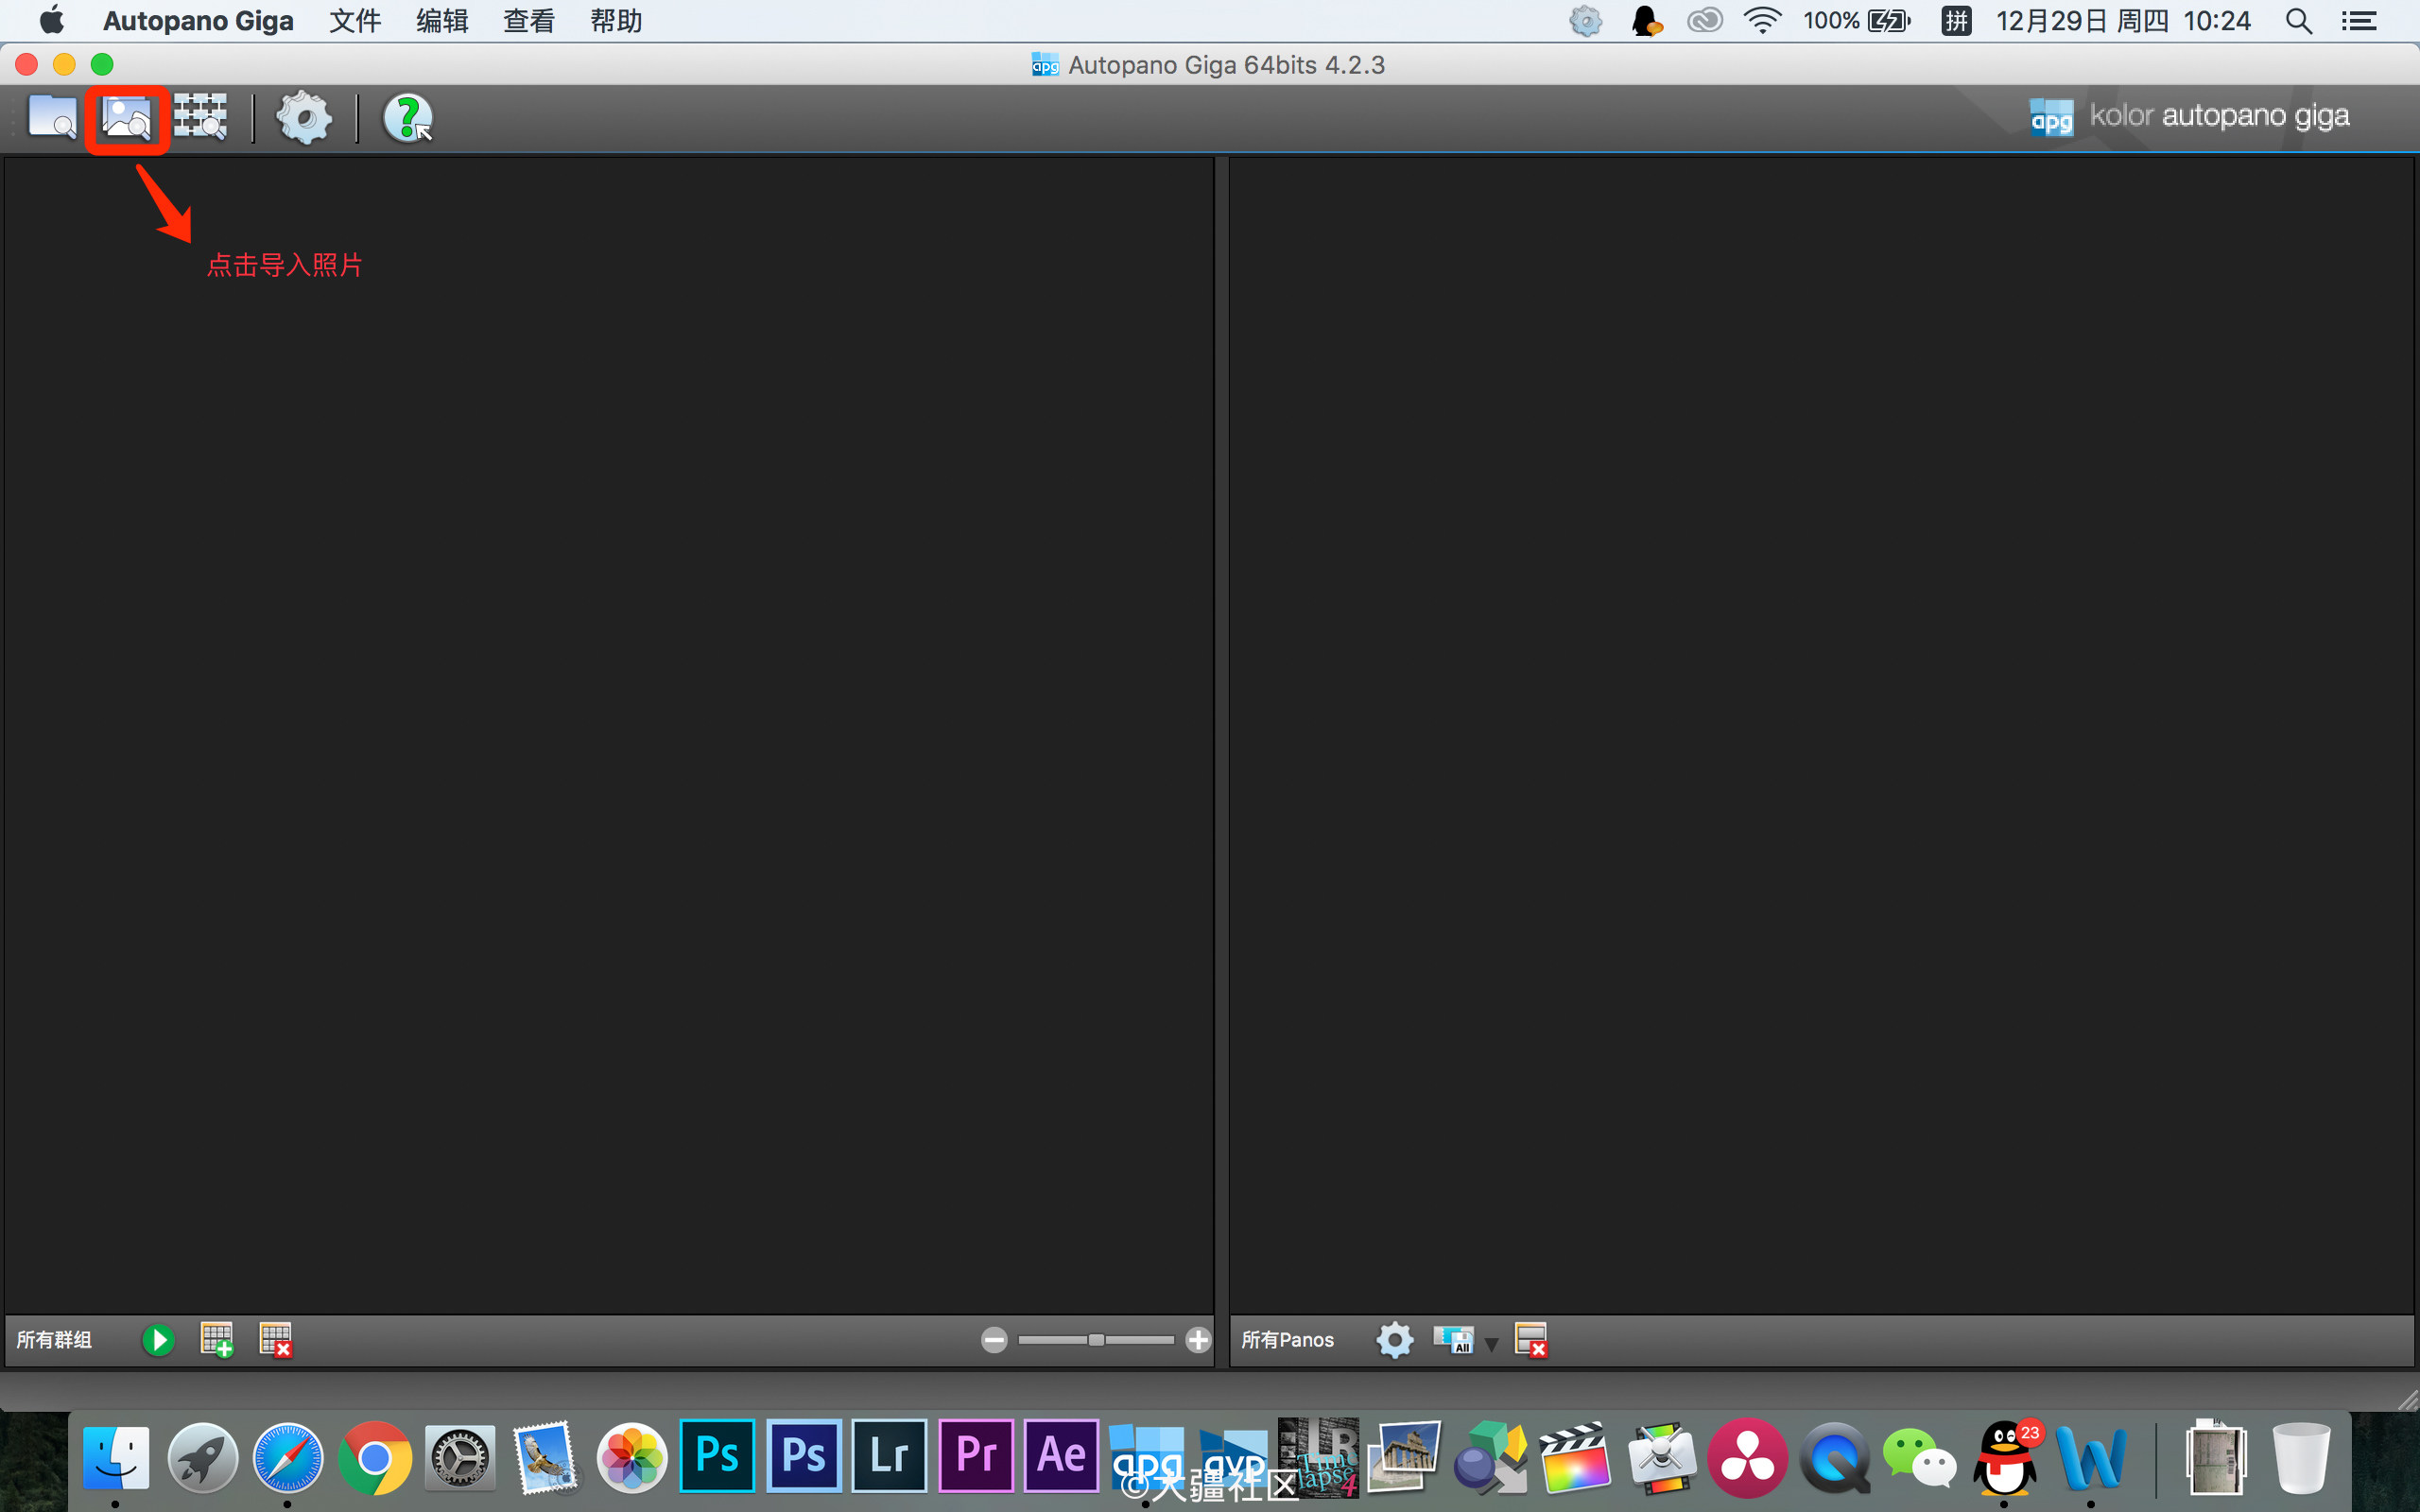This screenshot has height=1512, width=2420.
Task: Open the blue W Word icon in Dock
Action: (x=2091, y=1457)
